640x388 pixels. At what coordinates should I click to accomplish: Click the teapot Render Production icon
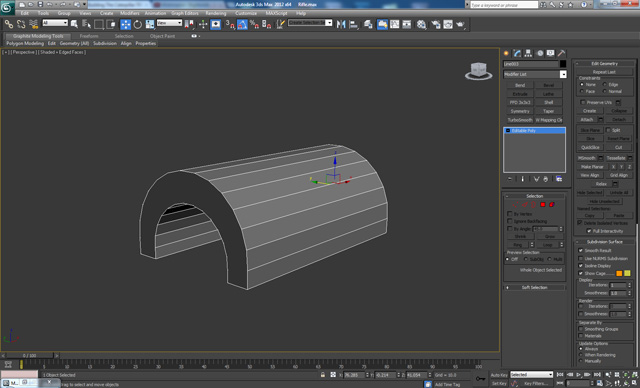pyautogui.click(x=460, y=24)
